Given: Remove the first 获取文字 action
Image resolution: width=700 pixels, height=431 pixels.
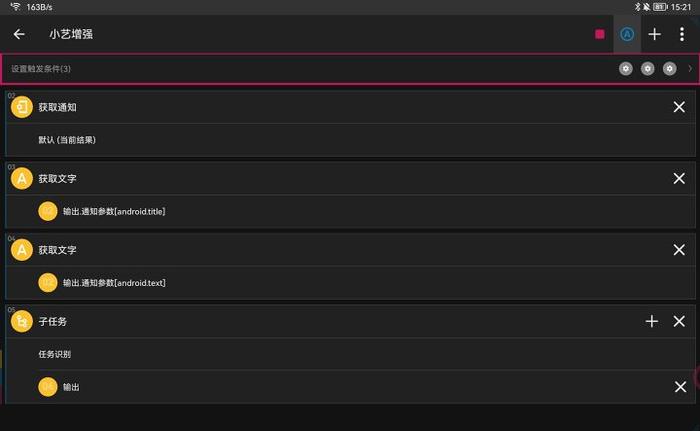Looking at the screenshot, I should click(x=679, y=179).
